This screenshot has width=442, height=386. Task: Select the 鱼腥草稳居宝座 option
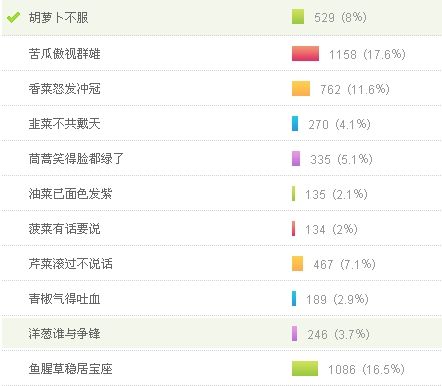click(70, 369)
